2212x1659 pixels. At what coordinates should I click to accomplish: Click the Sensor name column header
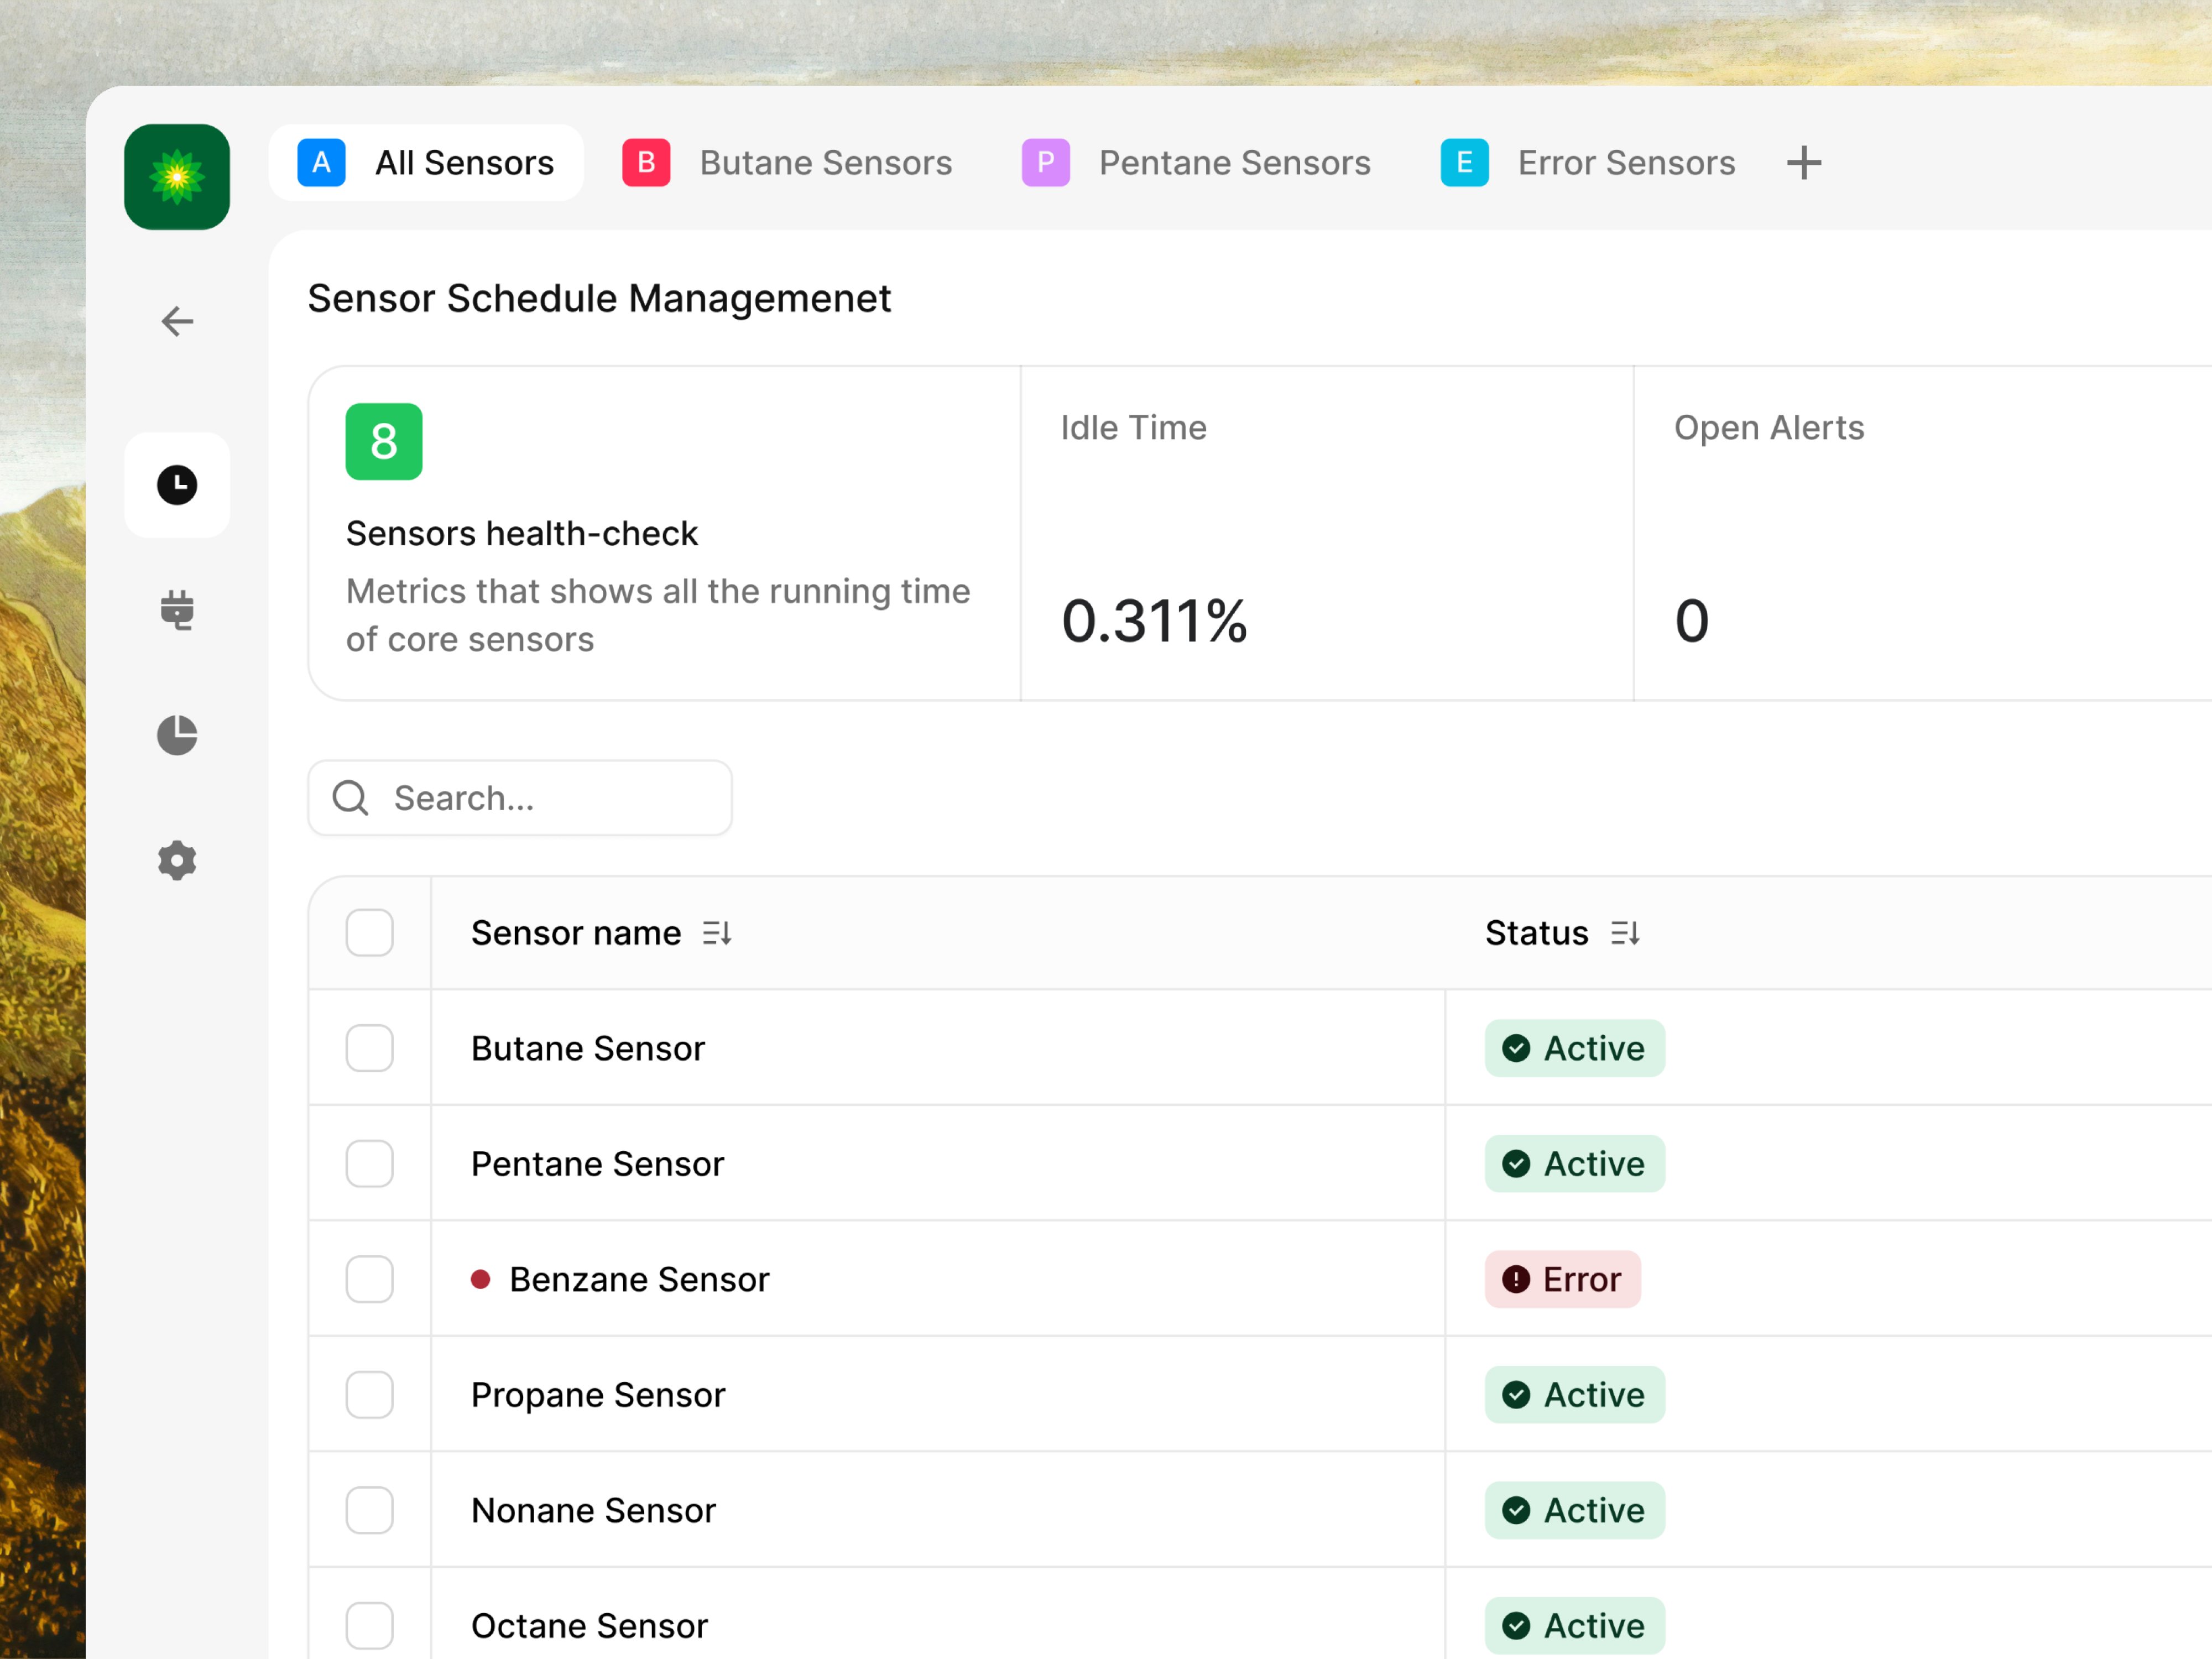pos(576,933)
